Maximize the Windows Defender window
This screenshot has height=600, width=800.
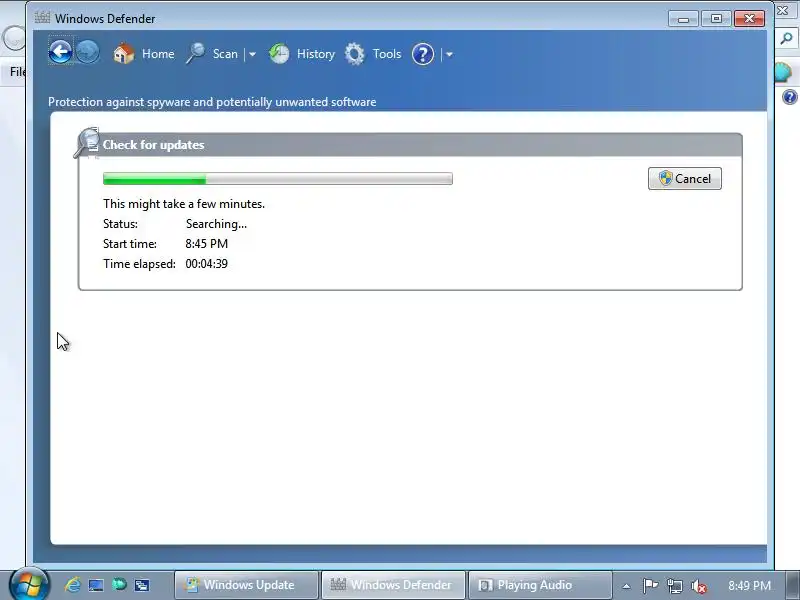coord(716,19)
